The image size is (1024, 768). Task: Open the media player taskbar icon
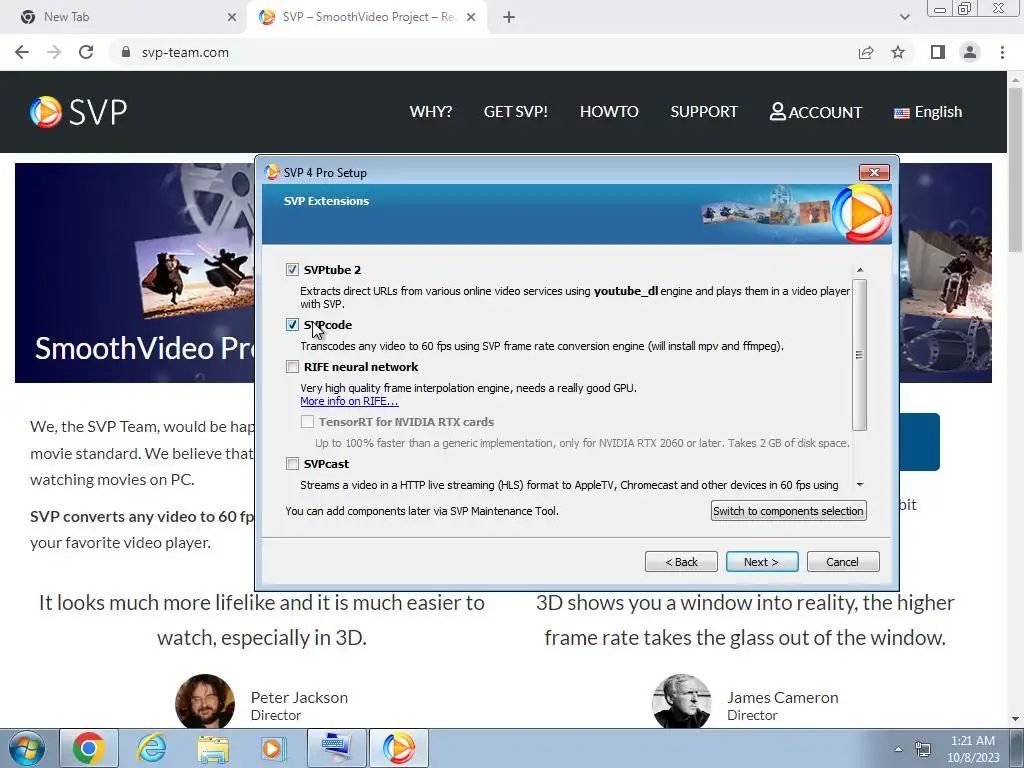coord(274,749)
